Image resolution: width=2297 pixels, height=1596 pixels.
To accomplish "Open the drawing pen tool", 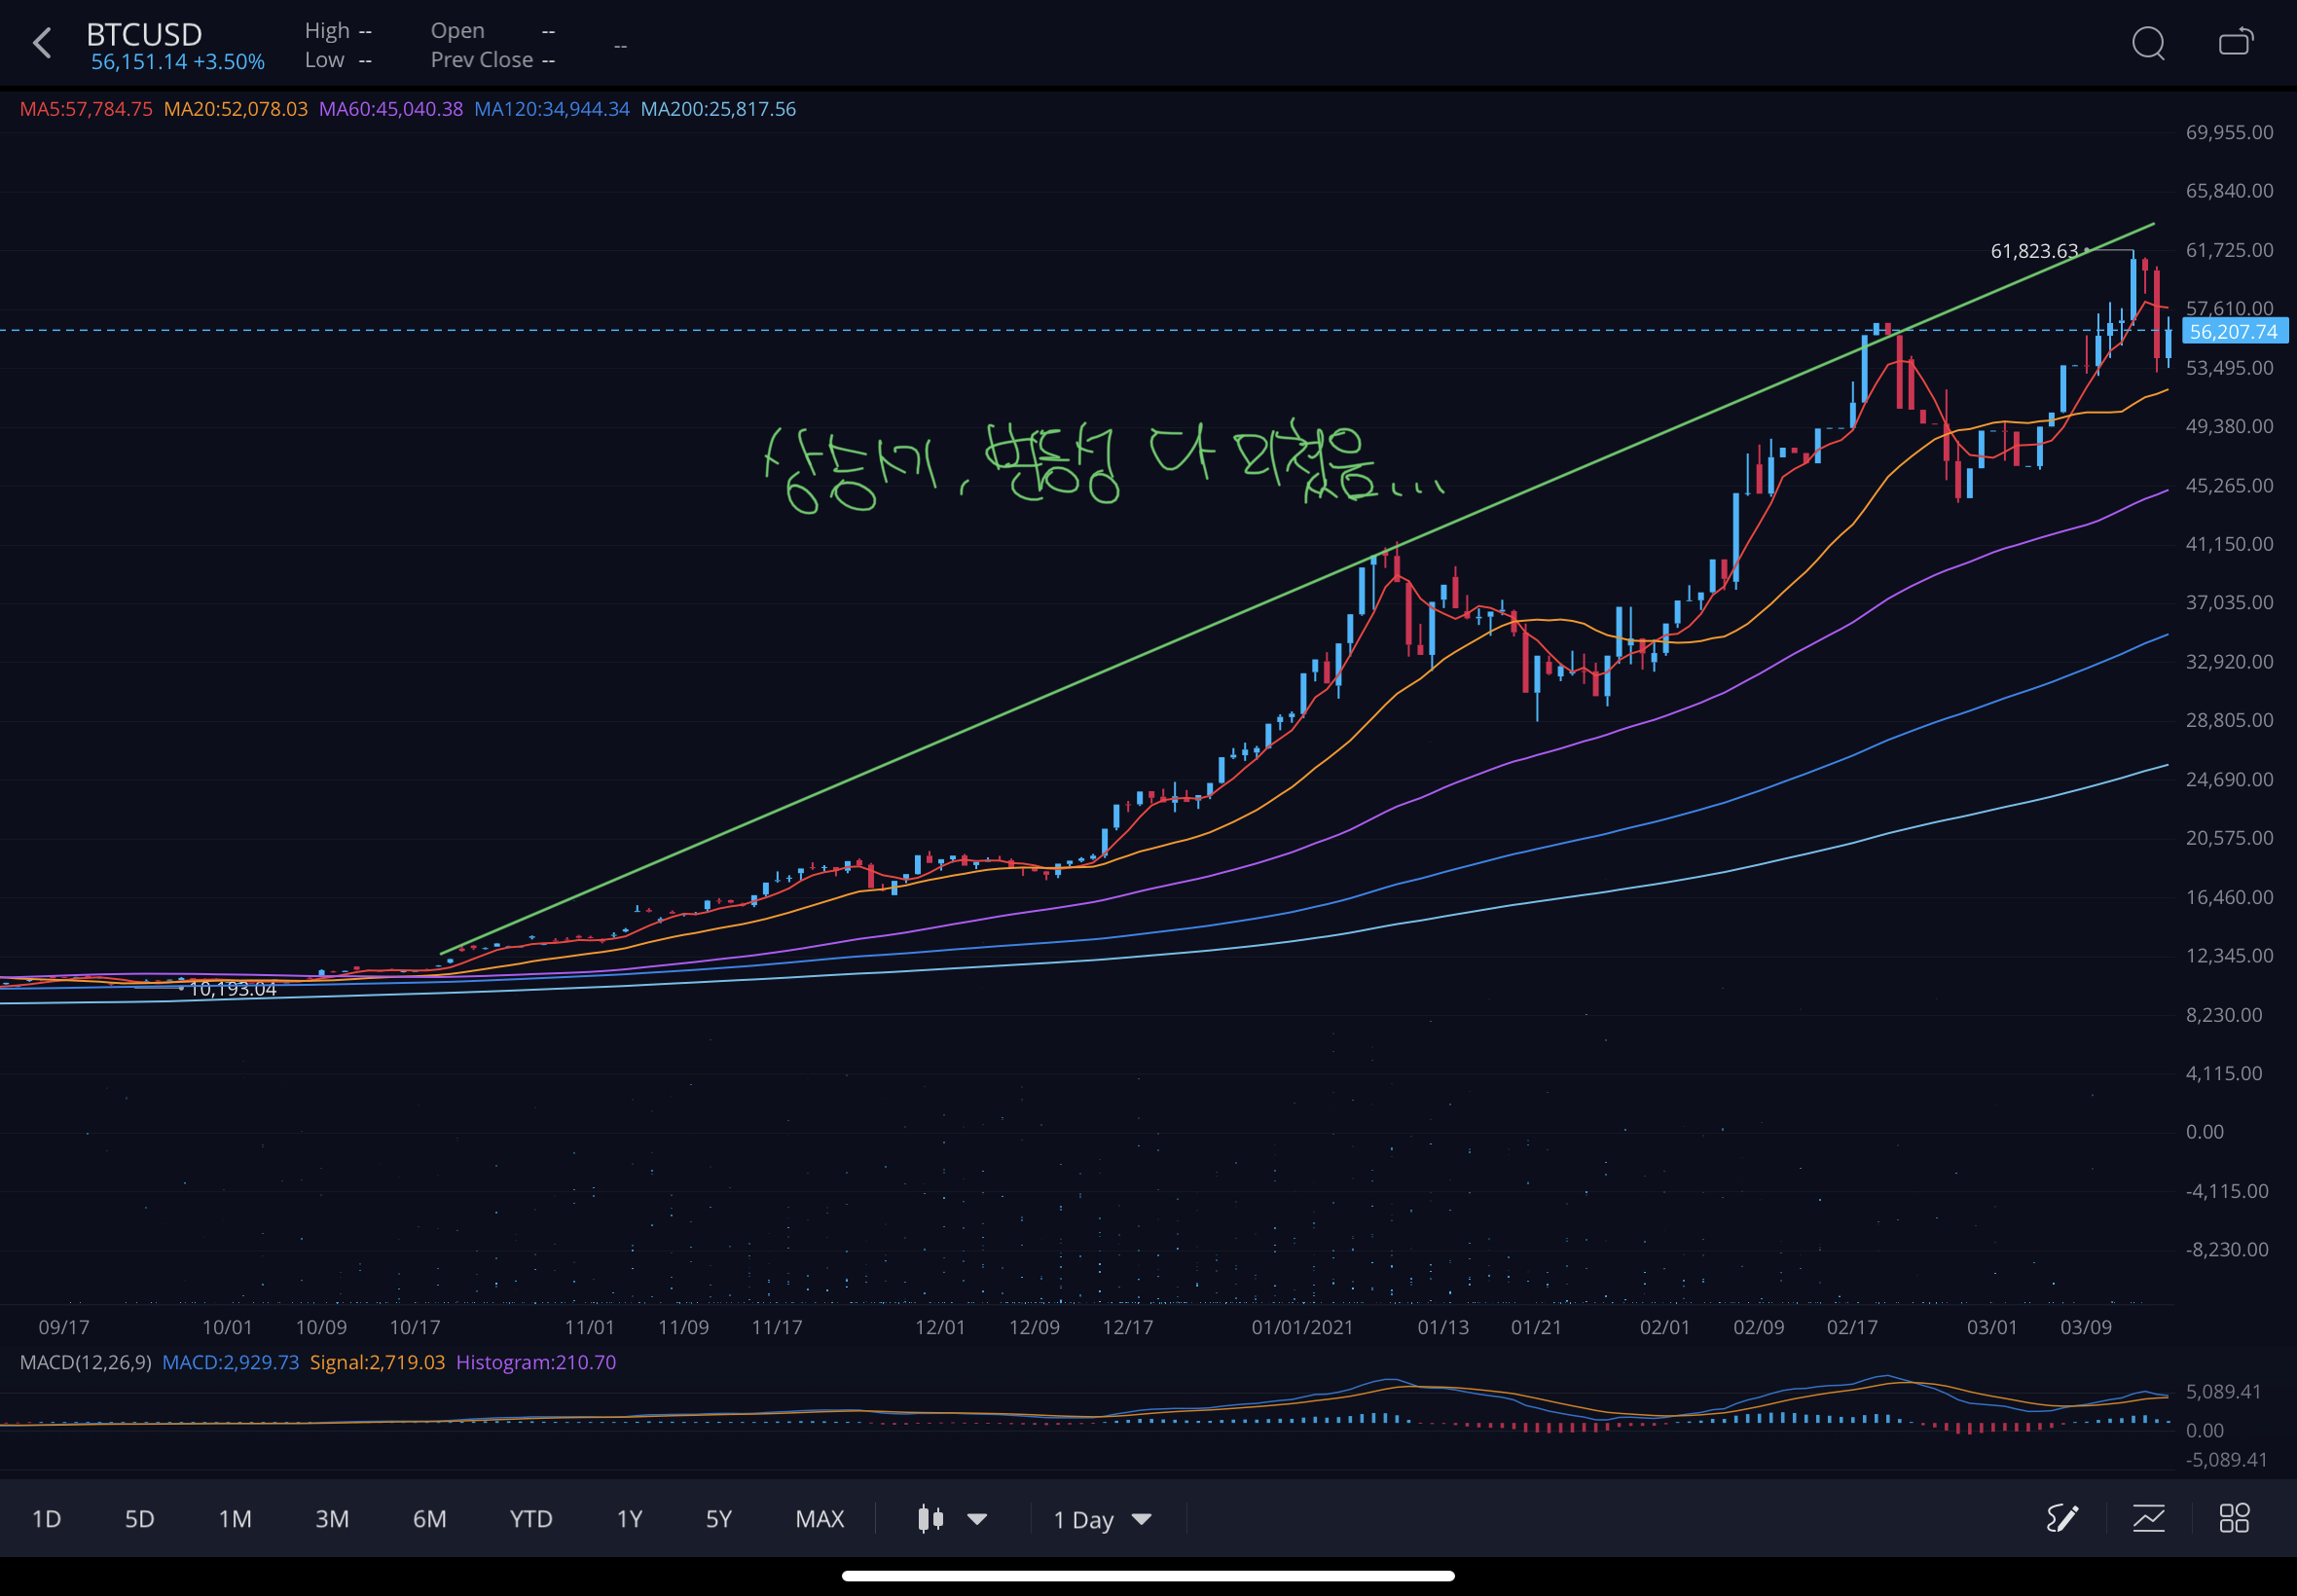I will tap(2062, 1519).
